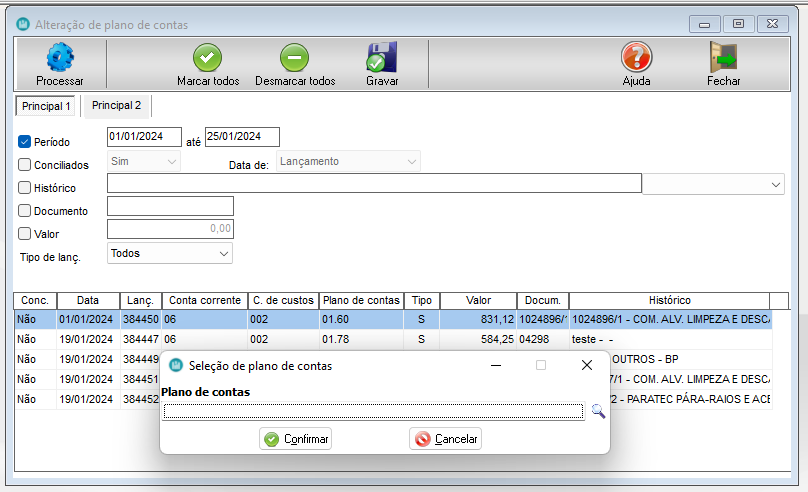Enable the Valor checkbox
This screenshot has width=808, height=492.
25,234
